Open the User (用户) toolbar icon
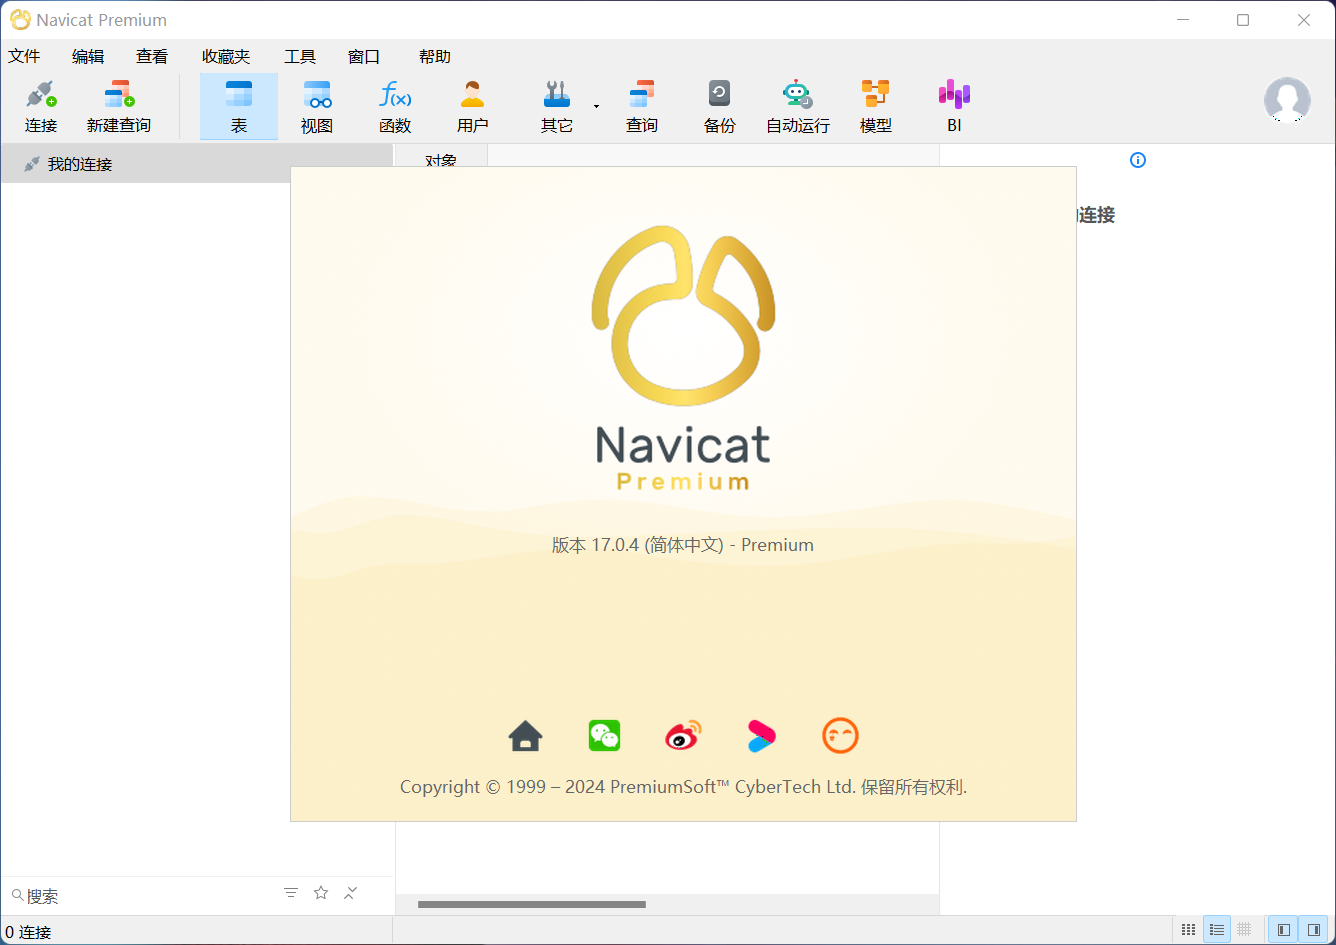1336x945 pixels. tap(473, 107)
